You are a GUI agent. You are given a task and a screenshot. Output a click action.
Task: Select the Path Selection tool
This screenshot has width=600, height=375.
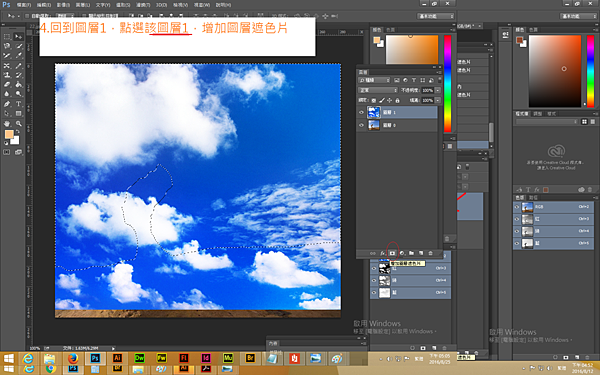pyautogui.click(x=7, y=114)
